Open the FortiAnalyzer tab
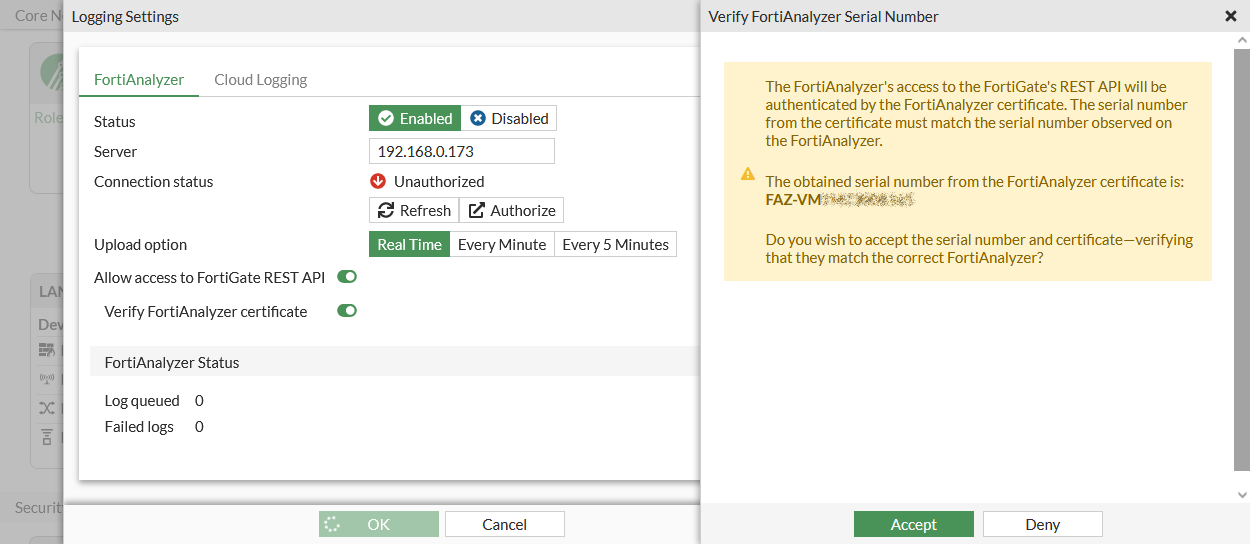Viewport: 1250px width, 544px height. [139, 79]
